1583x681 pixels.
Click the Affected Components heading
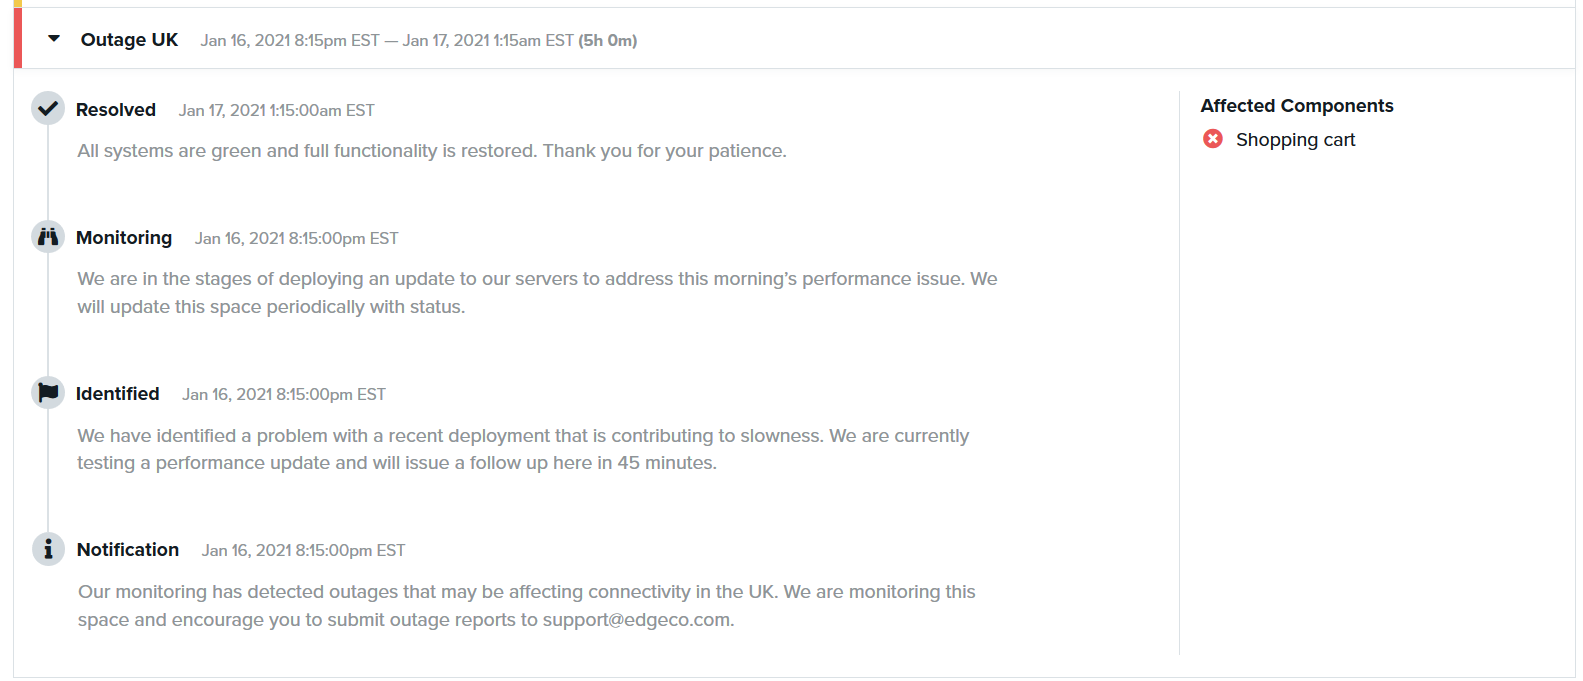pos(1296,106)
